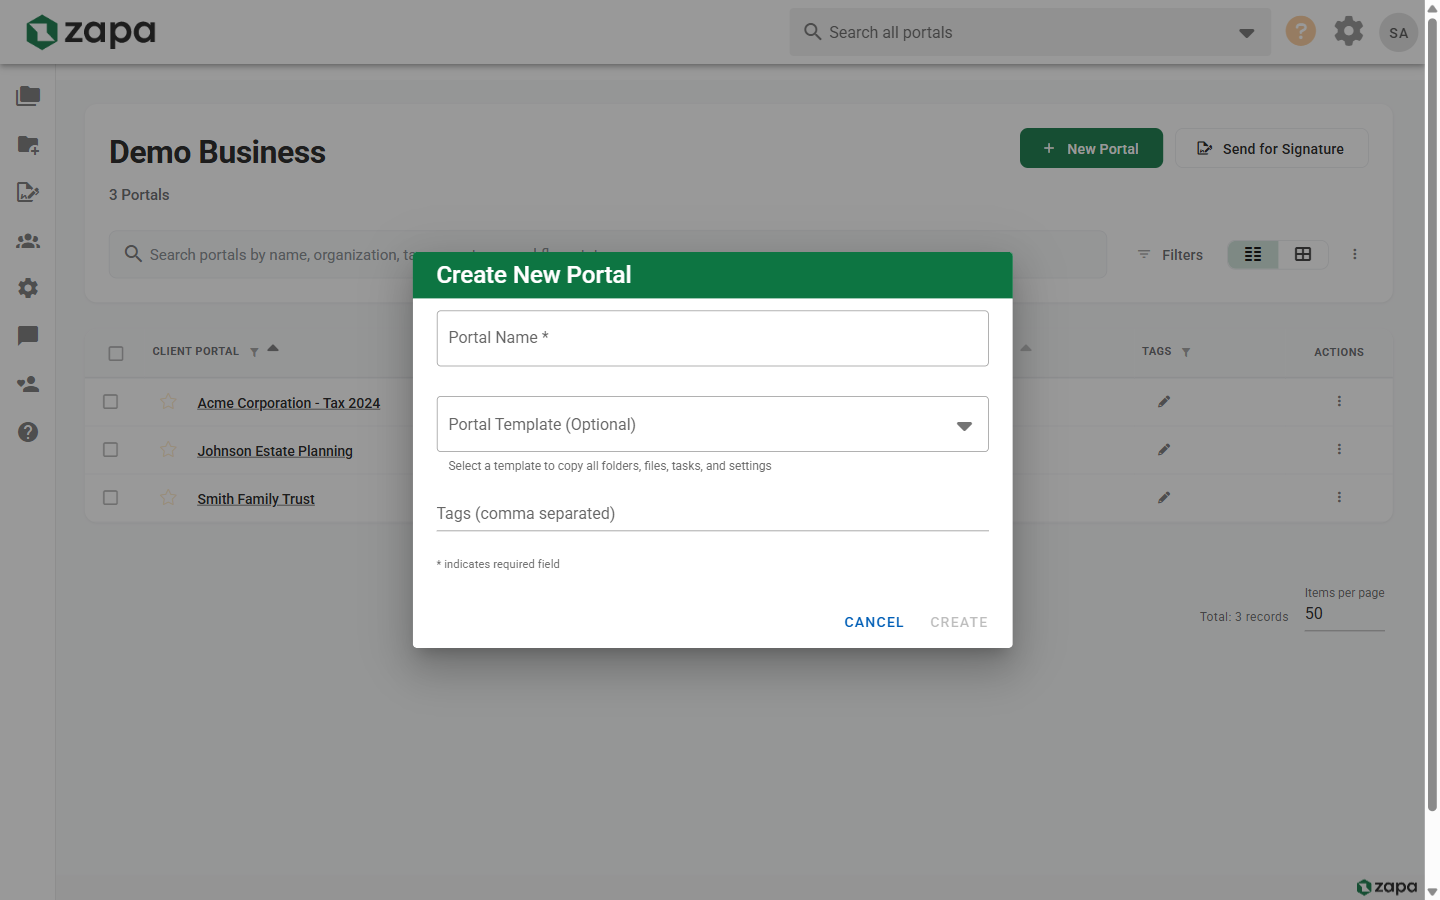Star the Acme Corporation - Tax 2024 portal
The height and width of the screenshot is (900, 1440).
click(x=168, y=402)
